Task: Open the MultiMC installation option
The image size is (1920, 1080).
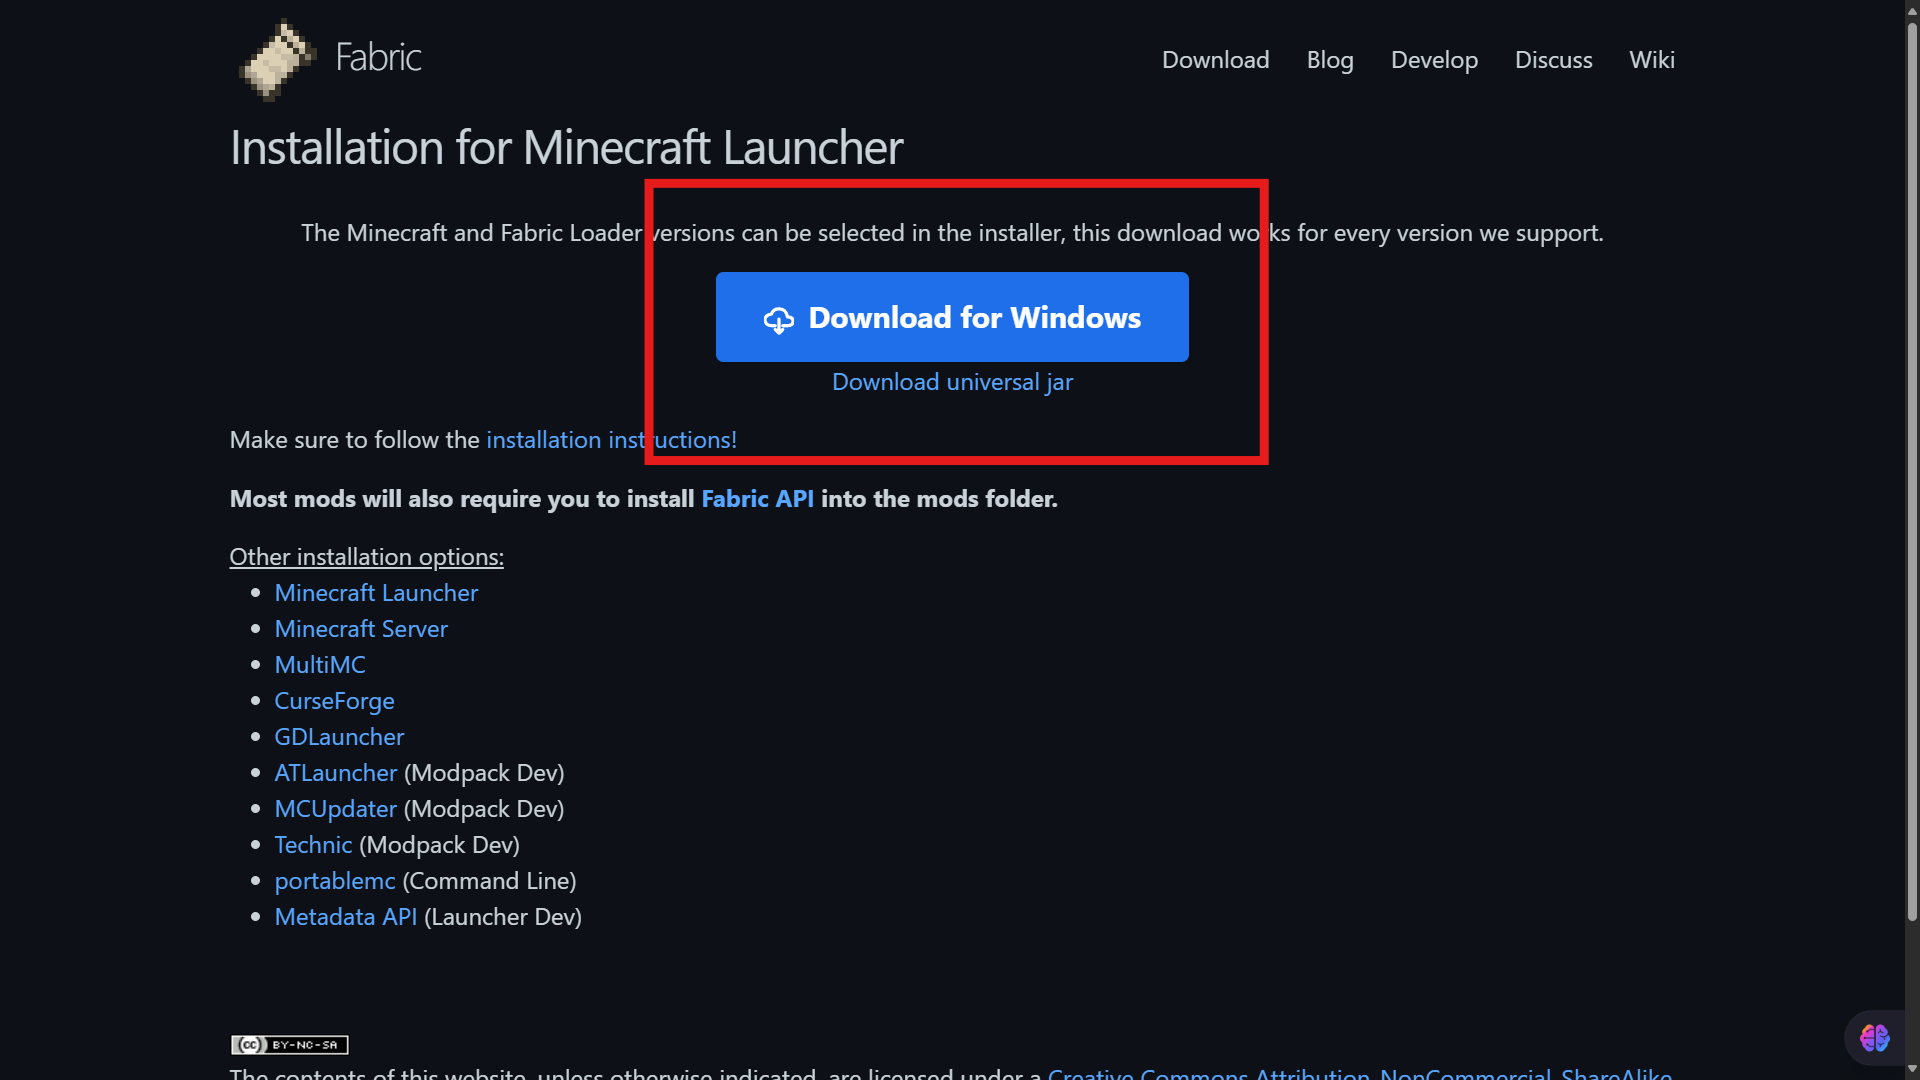Action: click(320, 665)
